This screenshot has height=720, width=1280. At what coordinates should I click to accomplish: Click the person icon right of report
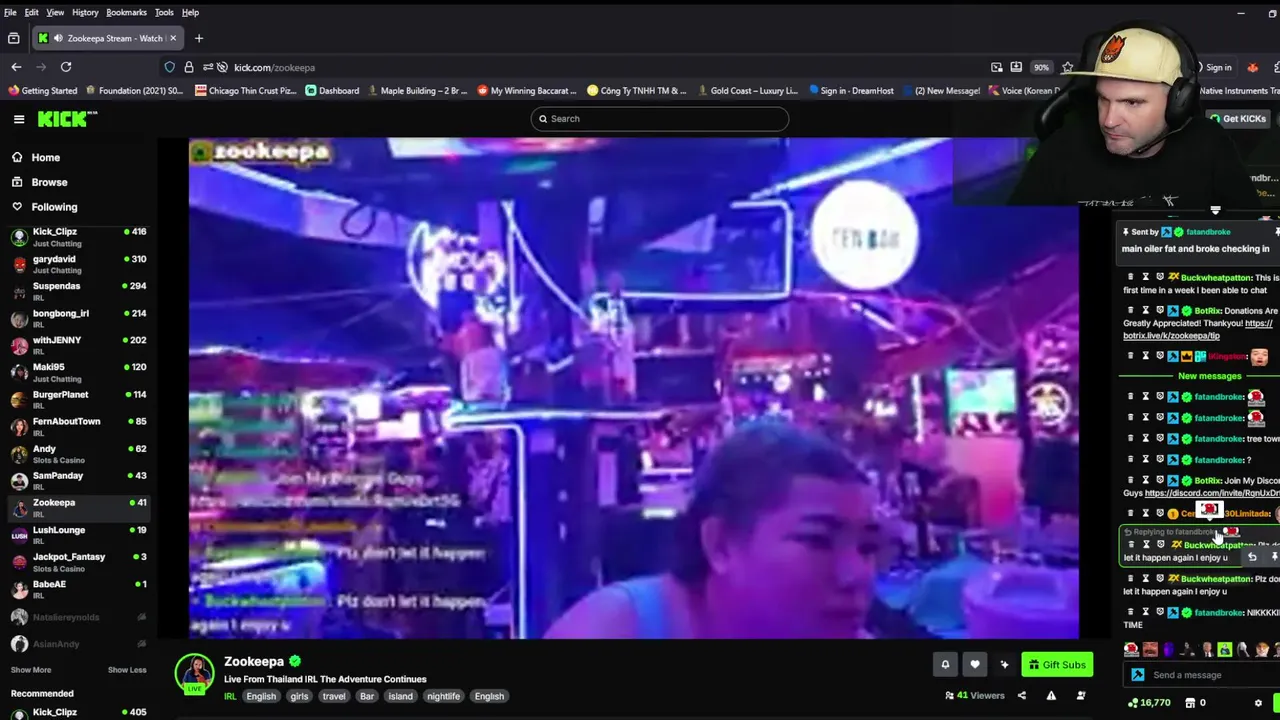(x=1081, y=696)
